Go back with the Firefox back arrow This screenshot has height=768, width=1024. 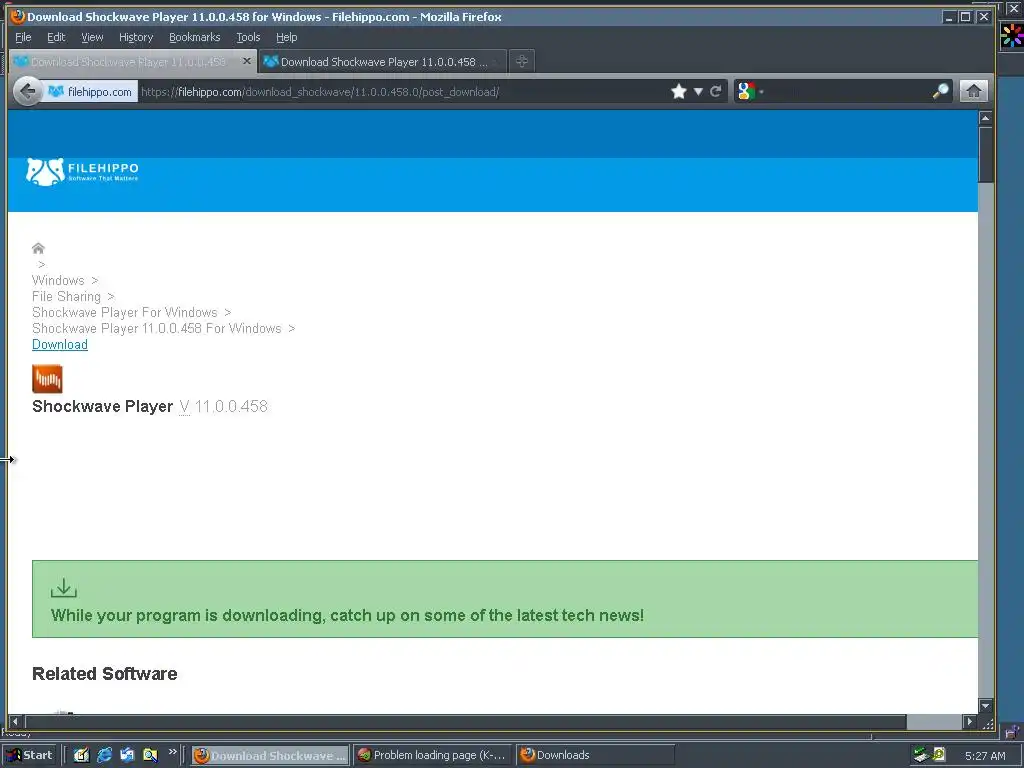click(x=27, y=91)
